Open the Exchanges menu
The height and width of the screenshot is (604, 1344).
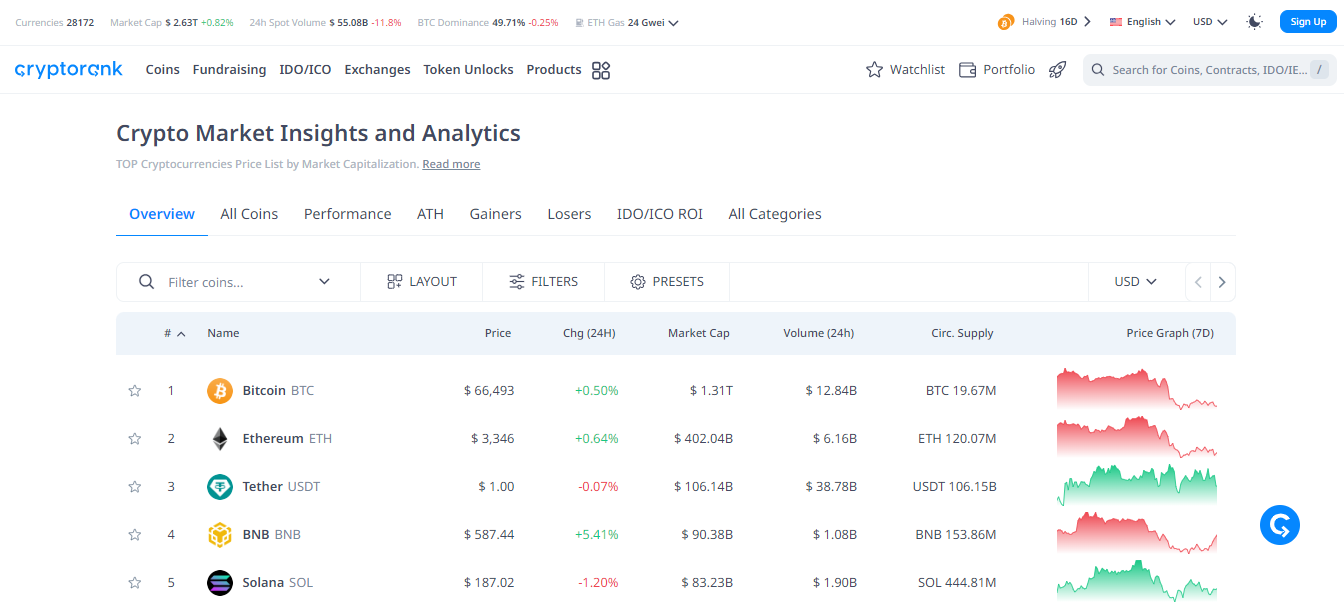point(377,70)
